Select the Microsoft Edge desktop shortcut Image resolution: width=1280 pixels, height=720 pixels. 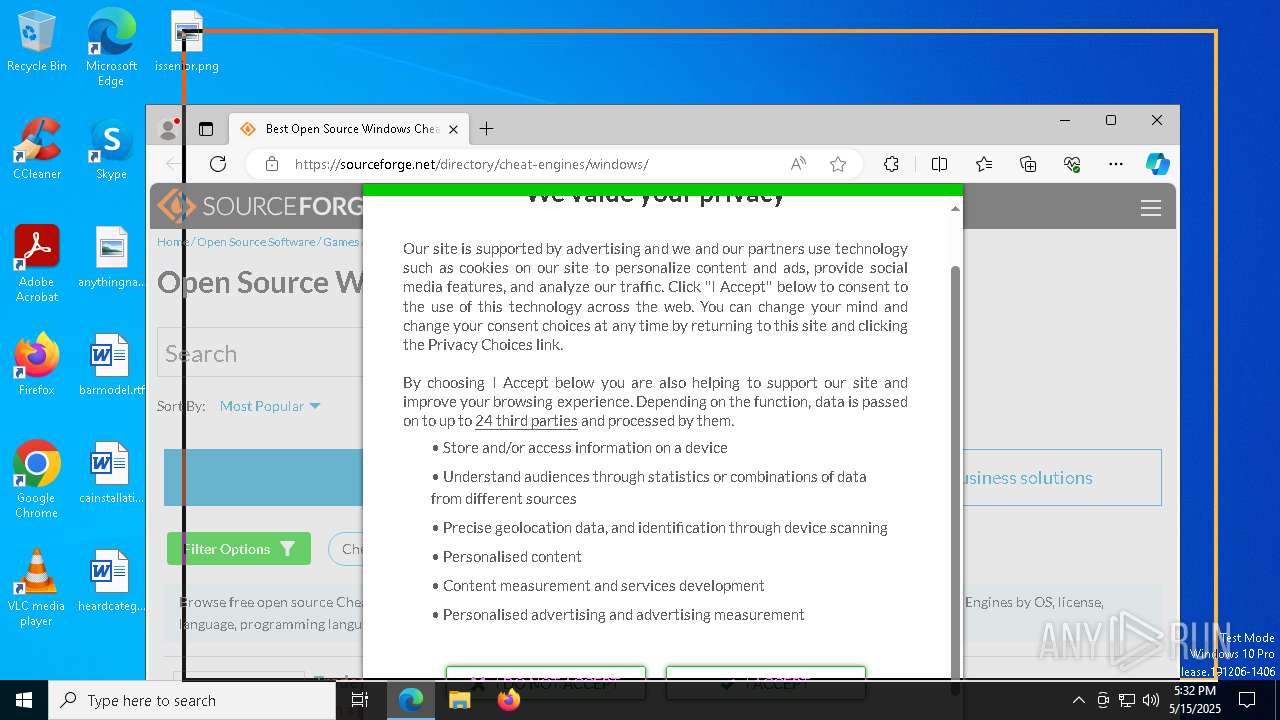111,48
